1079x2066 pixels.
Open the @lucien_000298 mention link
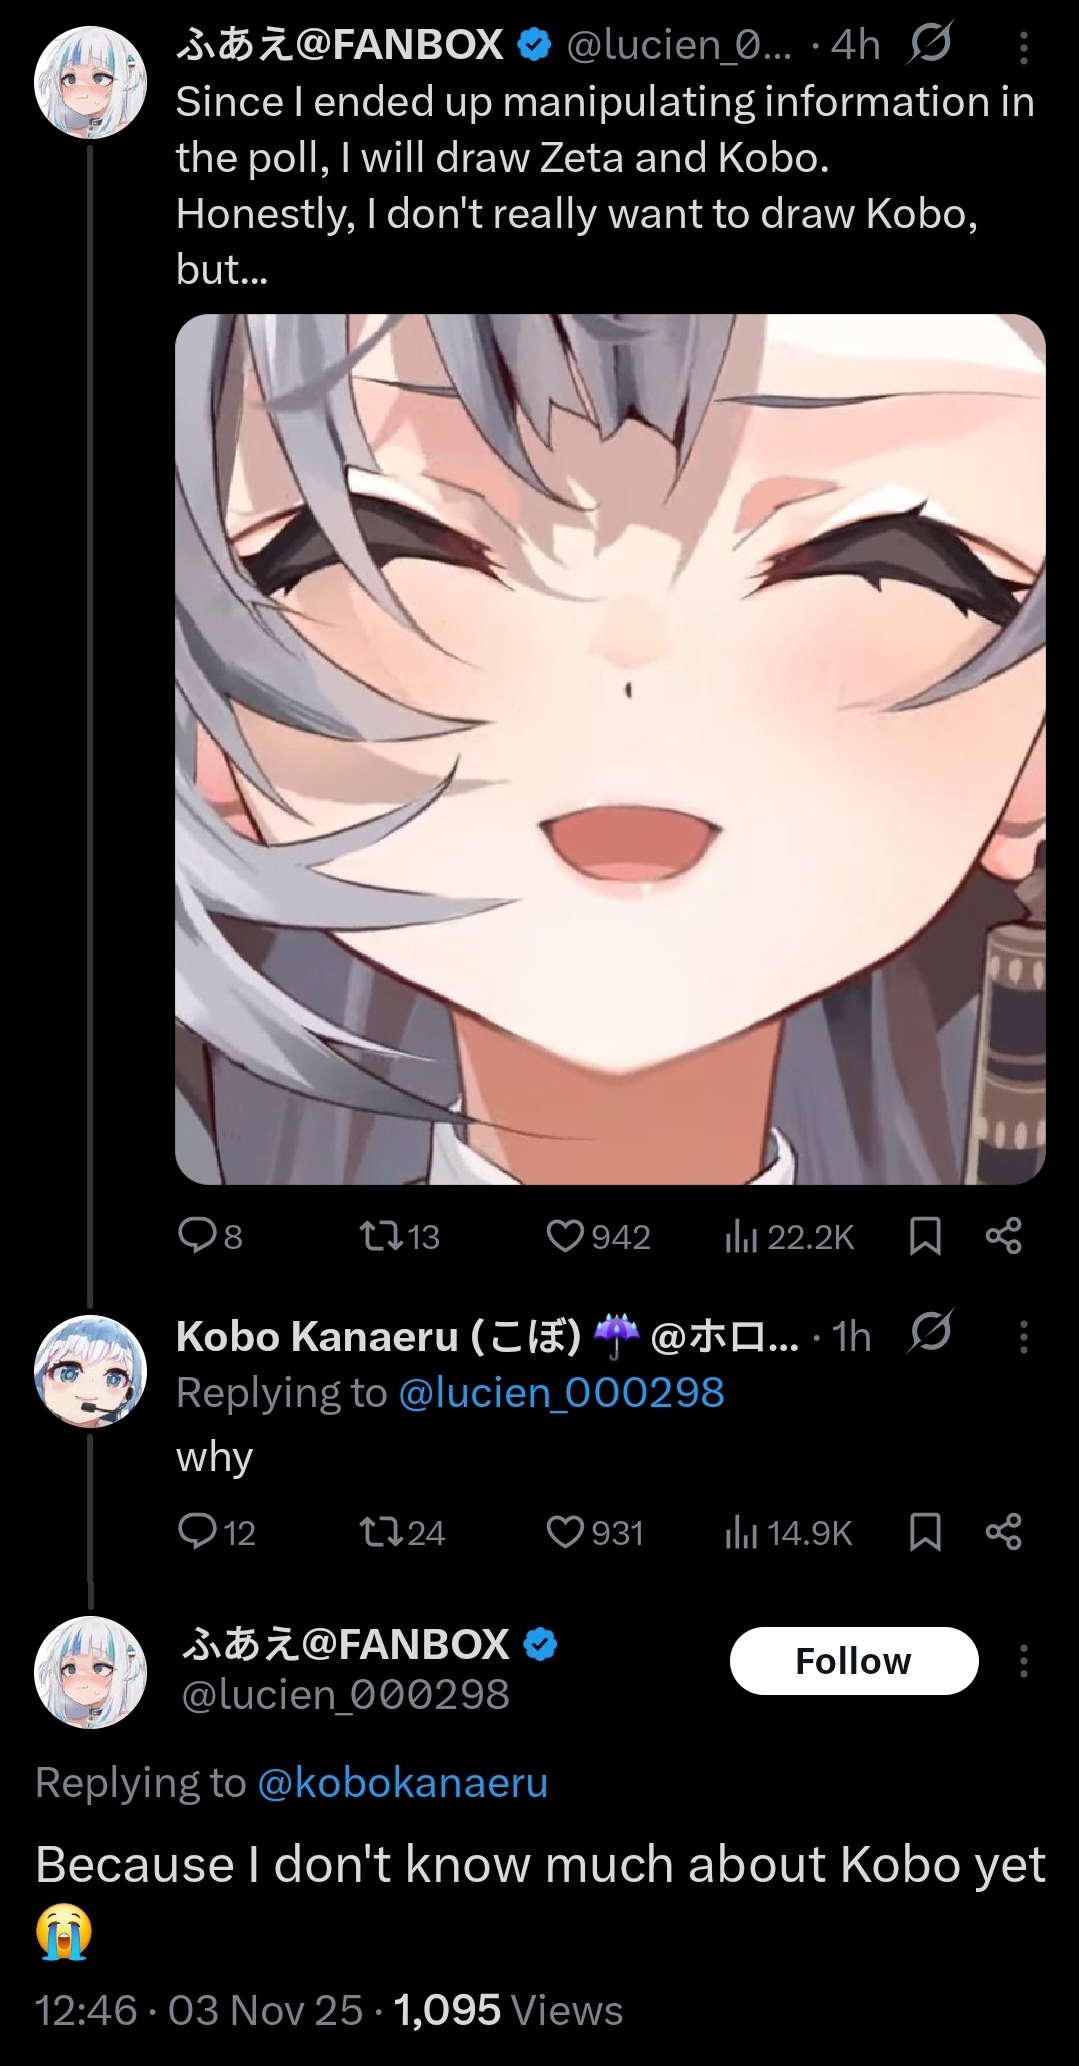pyautogui.click(x=561, y=1392)
